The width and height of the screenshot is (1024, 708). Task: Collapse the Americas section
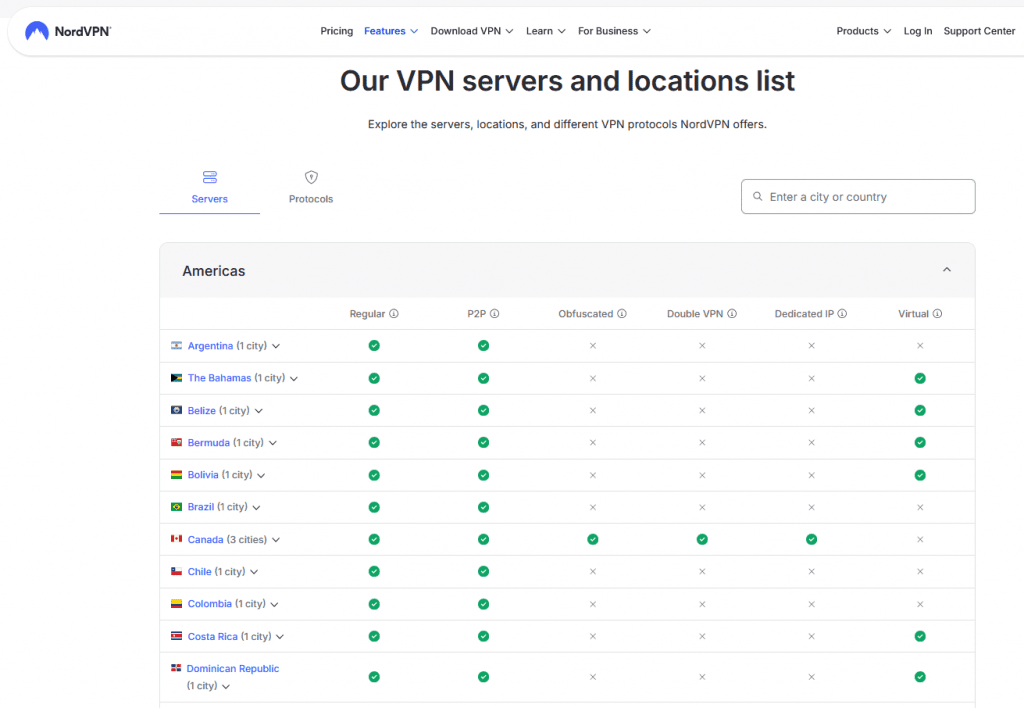pyautogui.click(x=946, y=270)
